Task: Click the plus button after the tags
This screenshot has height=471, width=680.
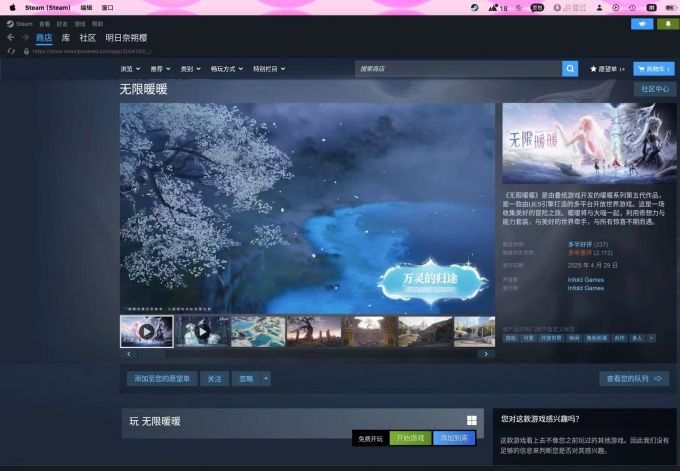Action: pyautogui.click(x=651, y=338)
